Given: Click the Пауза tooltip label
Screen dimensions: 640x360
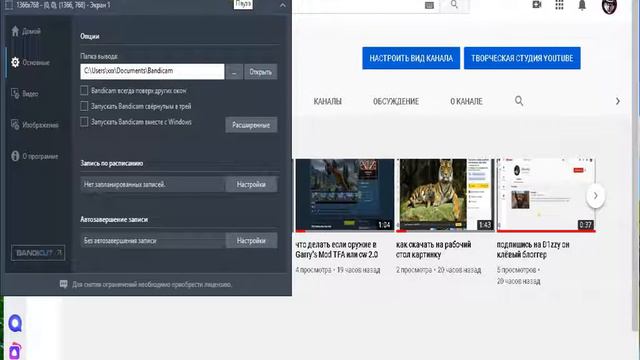Looking at the screenshot, I should 243,4.
